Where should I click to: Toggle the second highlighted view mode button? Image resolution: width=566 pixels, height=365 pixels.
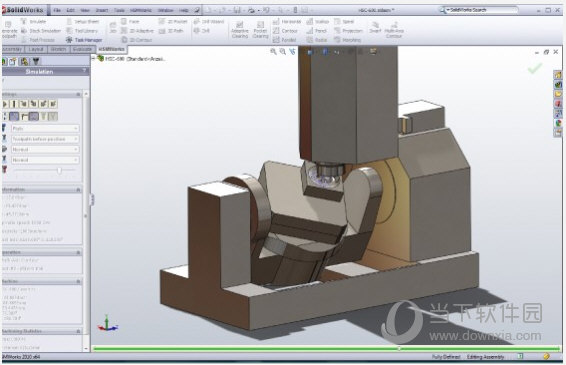click(x=34, y=116)
